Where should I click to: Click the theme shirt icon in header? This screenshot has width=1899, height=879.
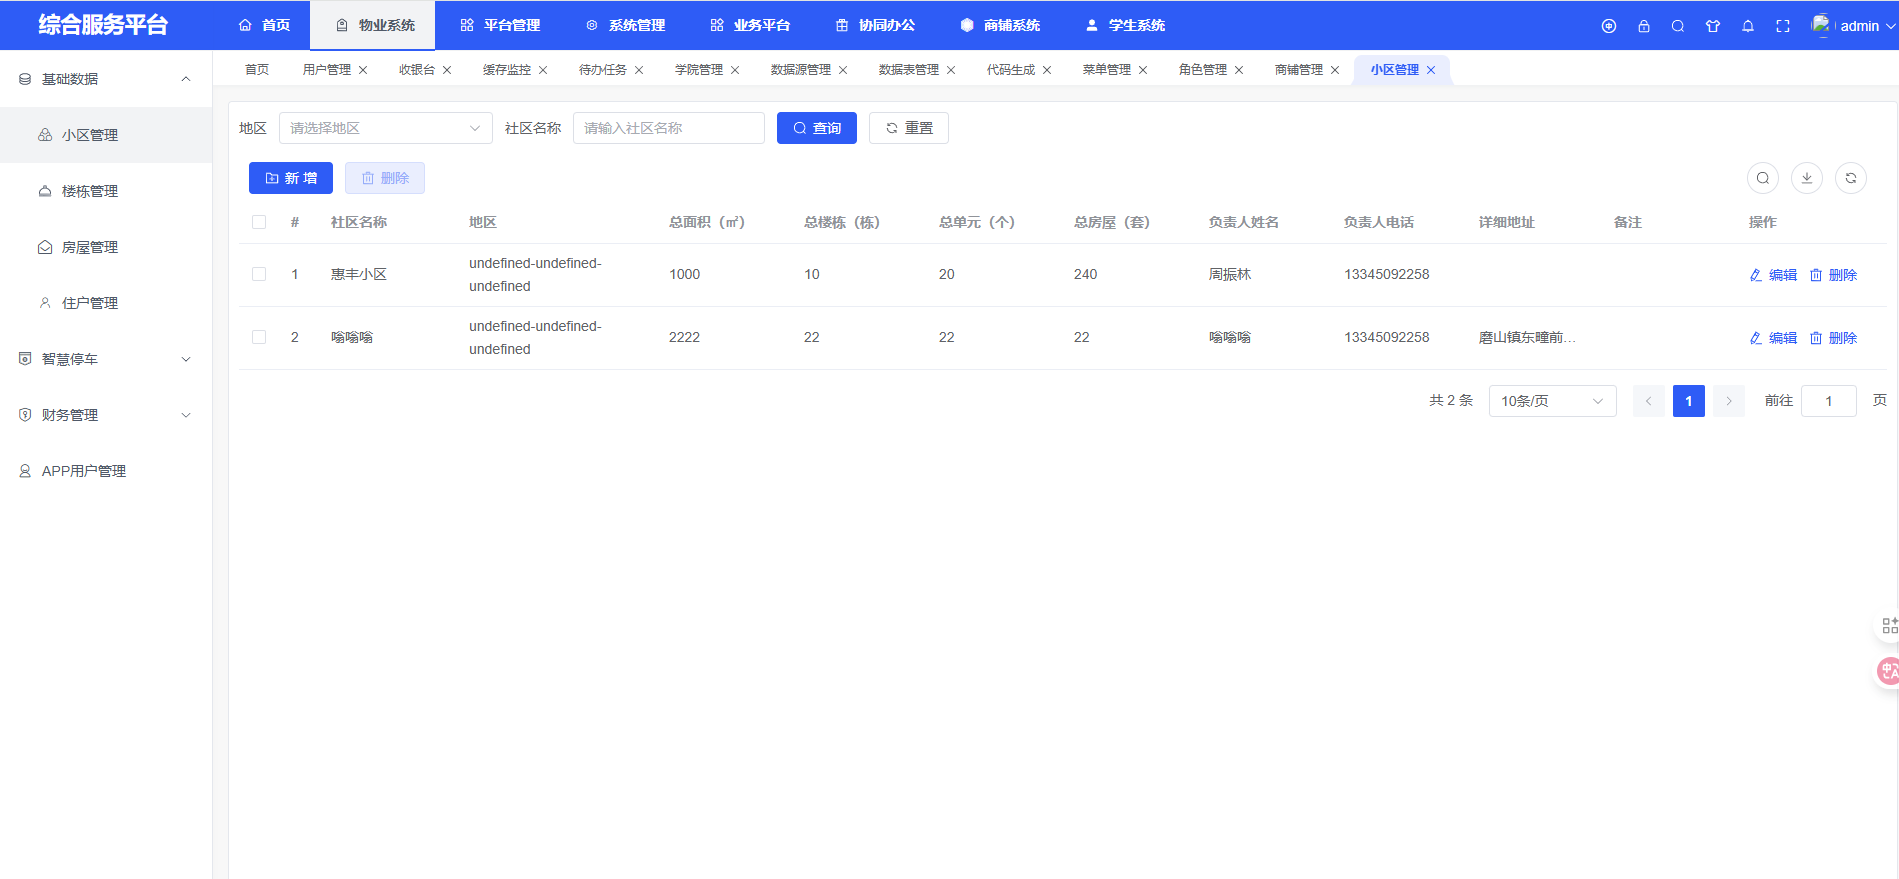[1713, 26]
